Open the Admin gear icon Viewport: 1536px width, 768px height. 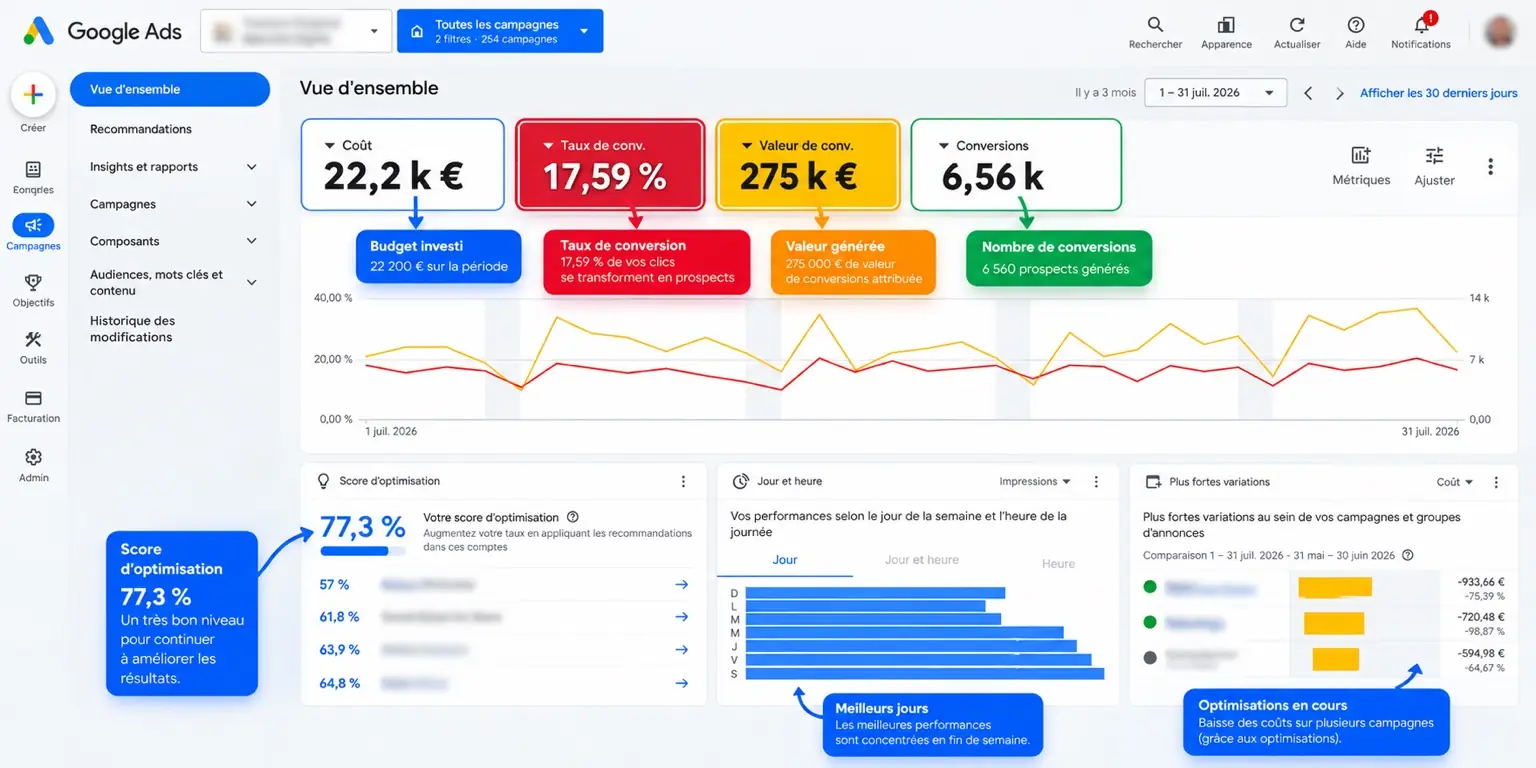[33, 457]
